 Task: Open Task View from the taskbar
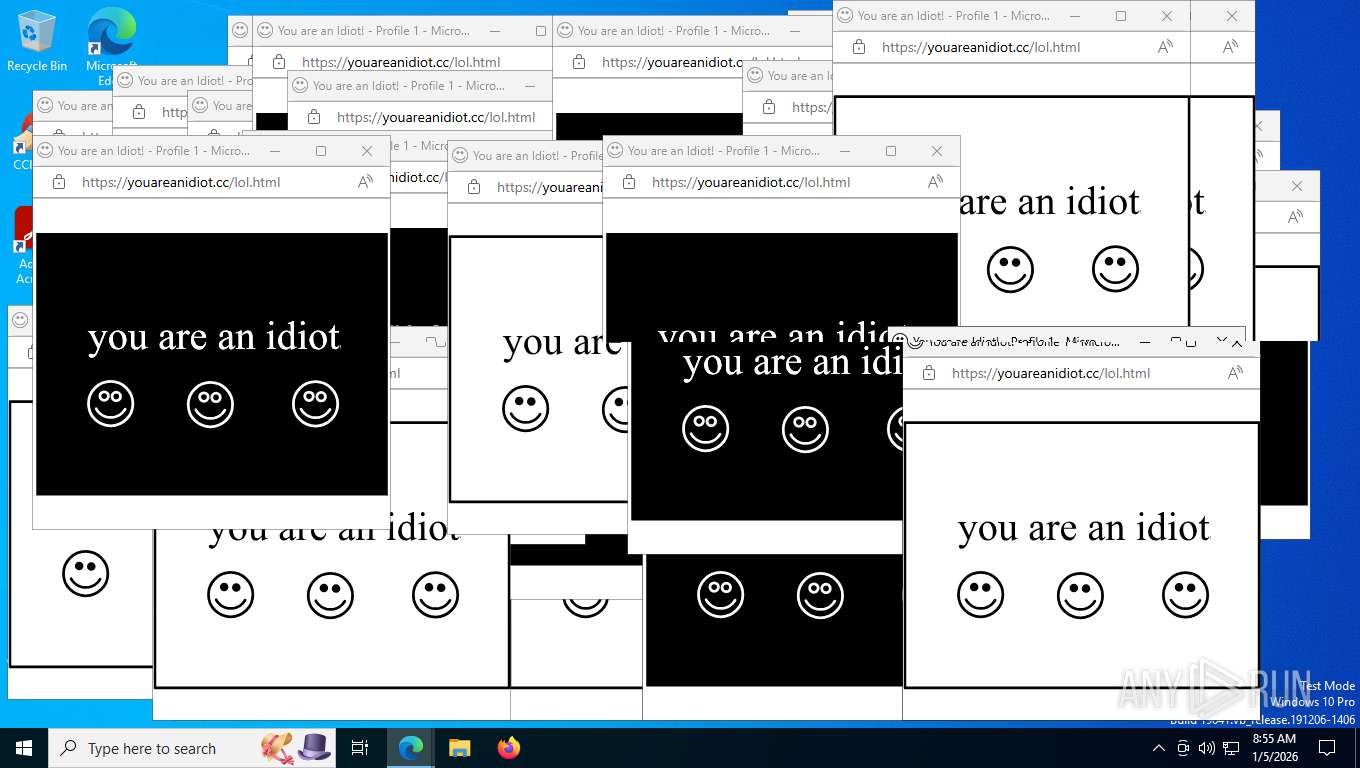click(x=360, y=748)
